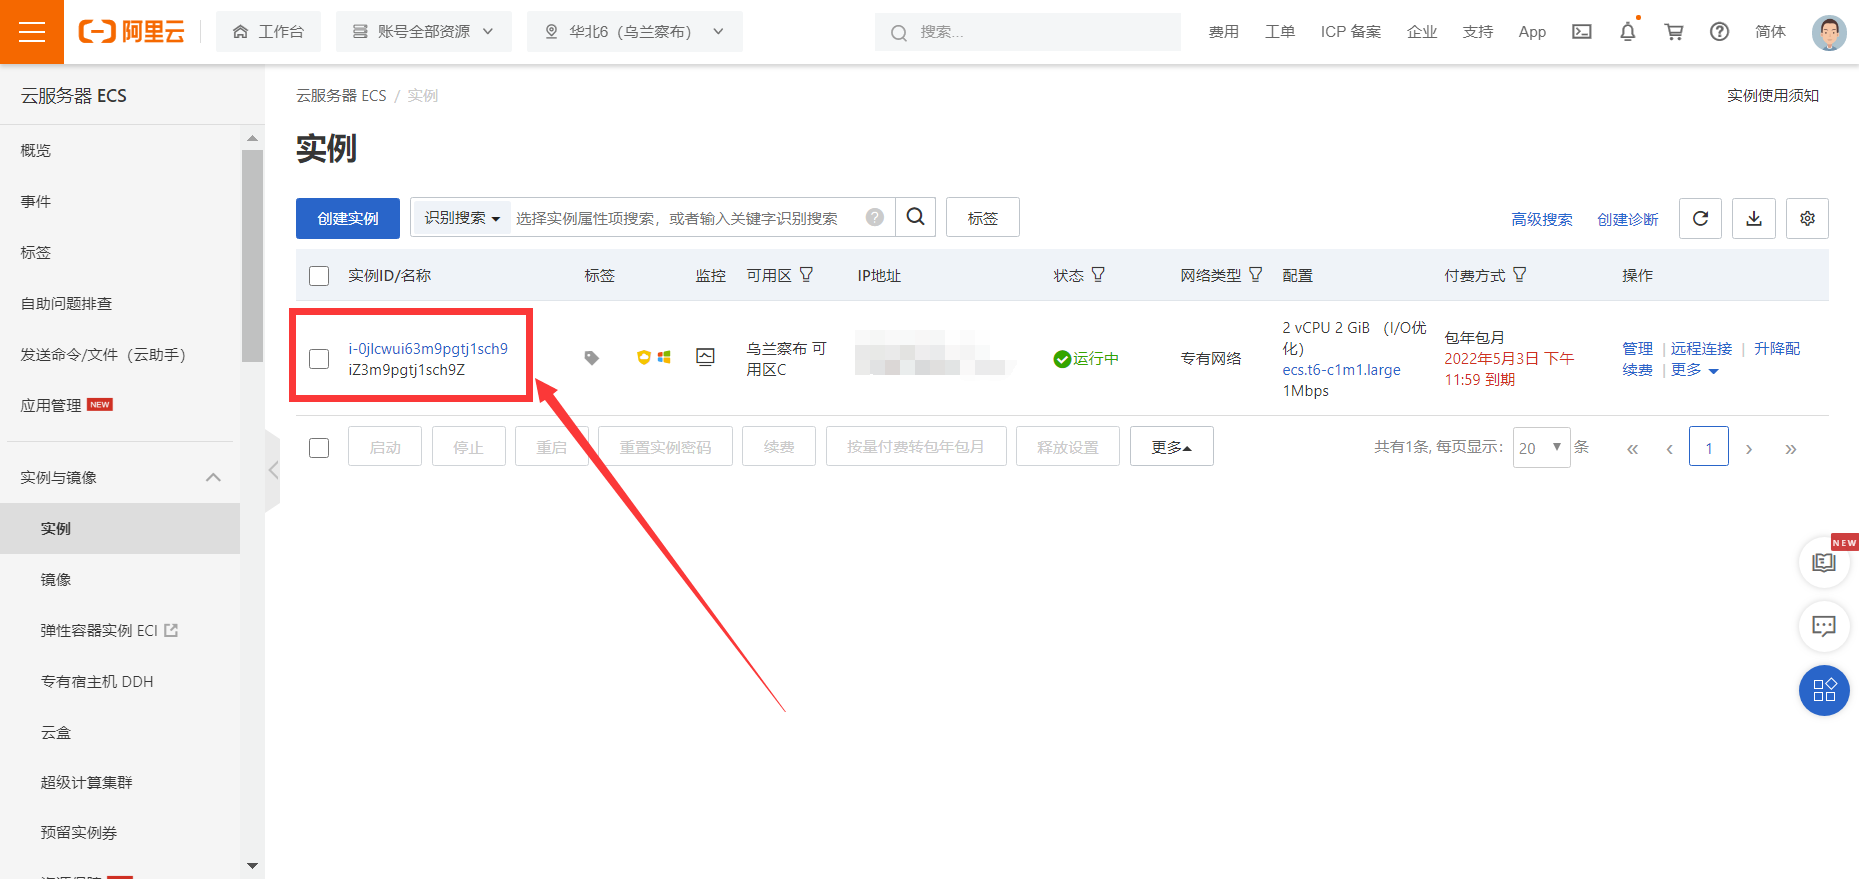
Task: Refresh the instance list
Action: tap(1700, 218)
